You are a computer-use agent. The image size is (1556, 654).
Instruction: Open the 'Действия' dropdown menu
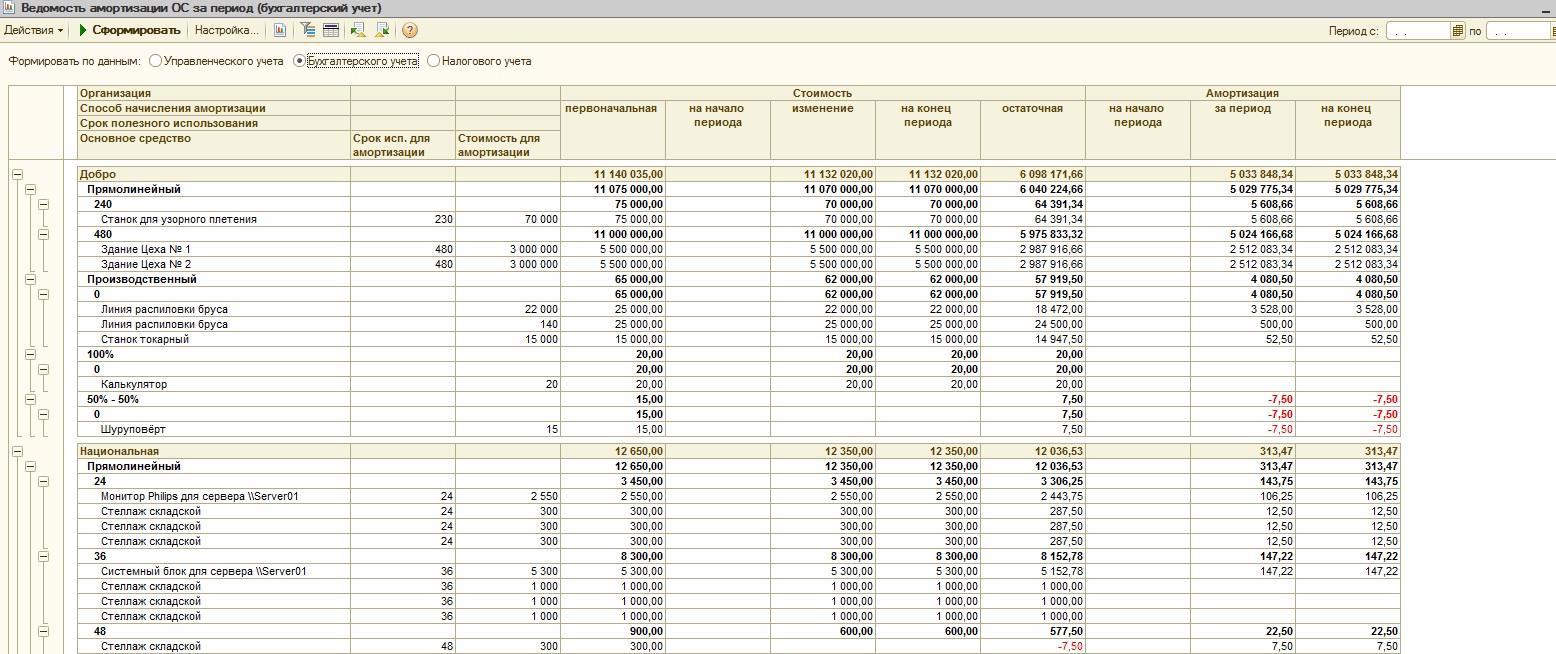[34, 30]
